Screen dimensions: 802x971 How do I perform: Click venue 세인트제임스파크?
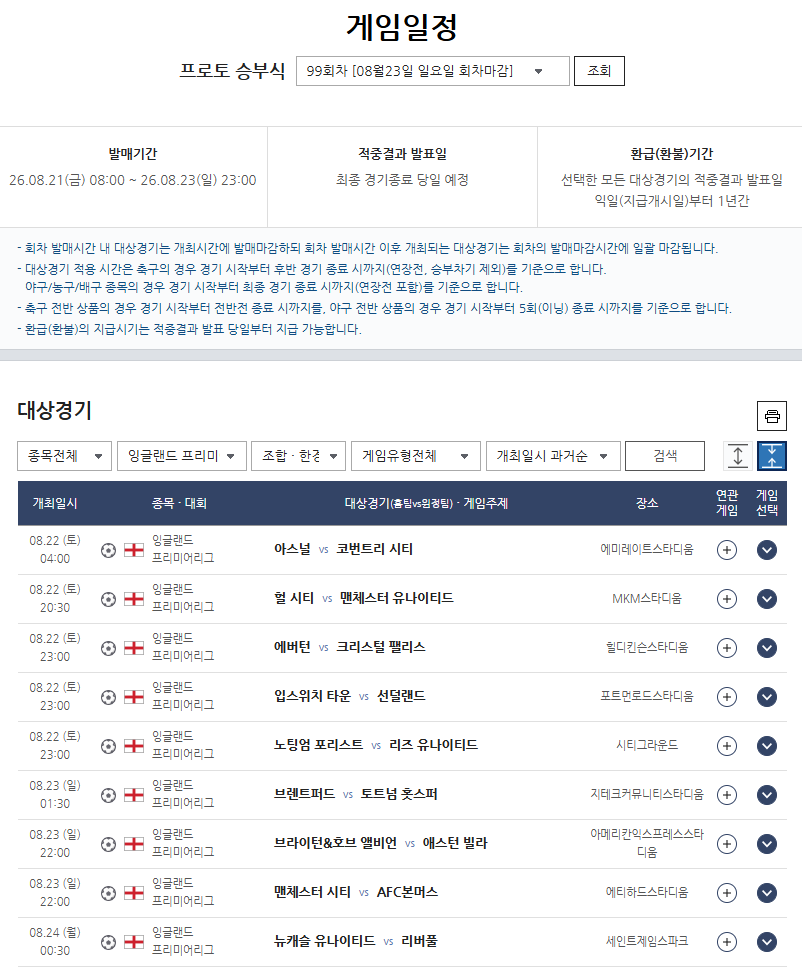pos(647,941)
